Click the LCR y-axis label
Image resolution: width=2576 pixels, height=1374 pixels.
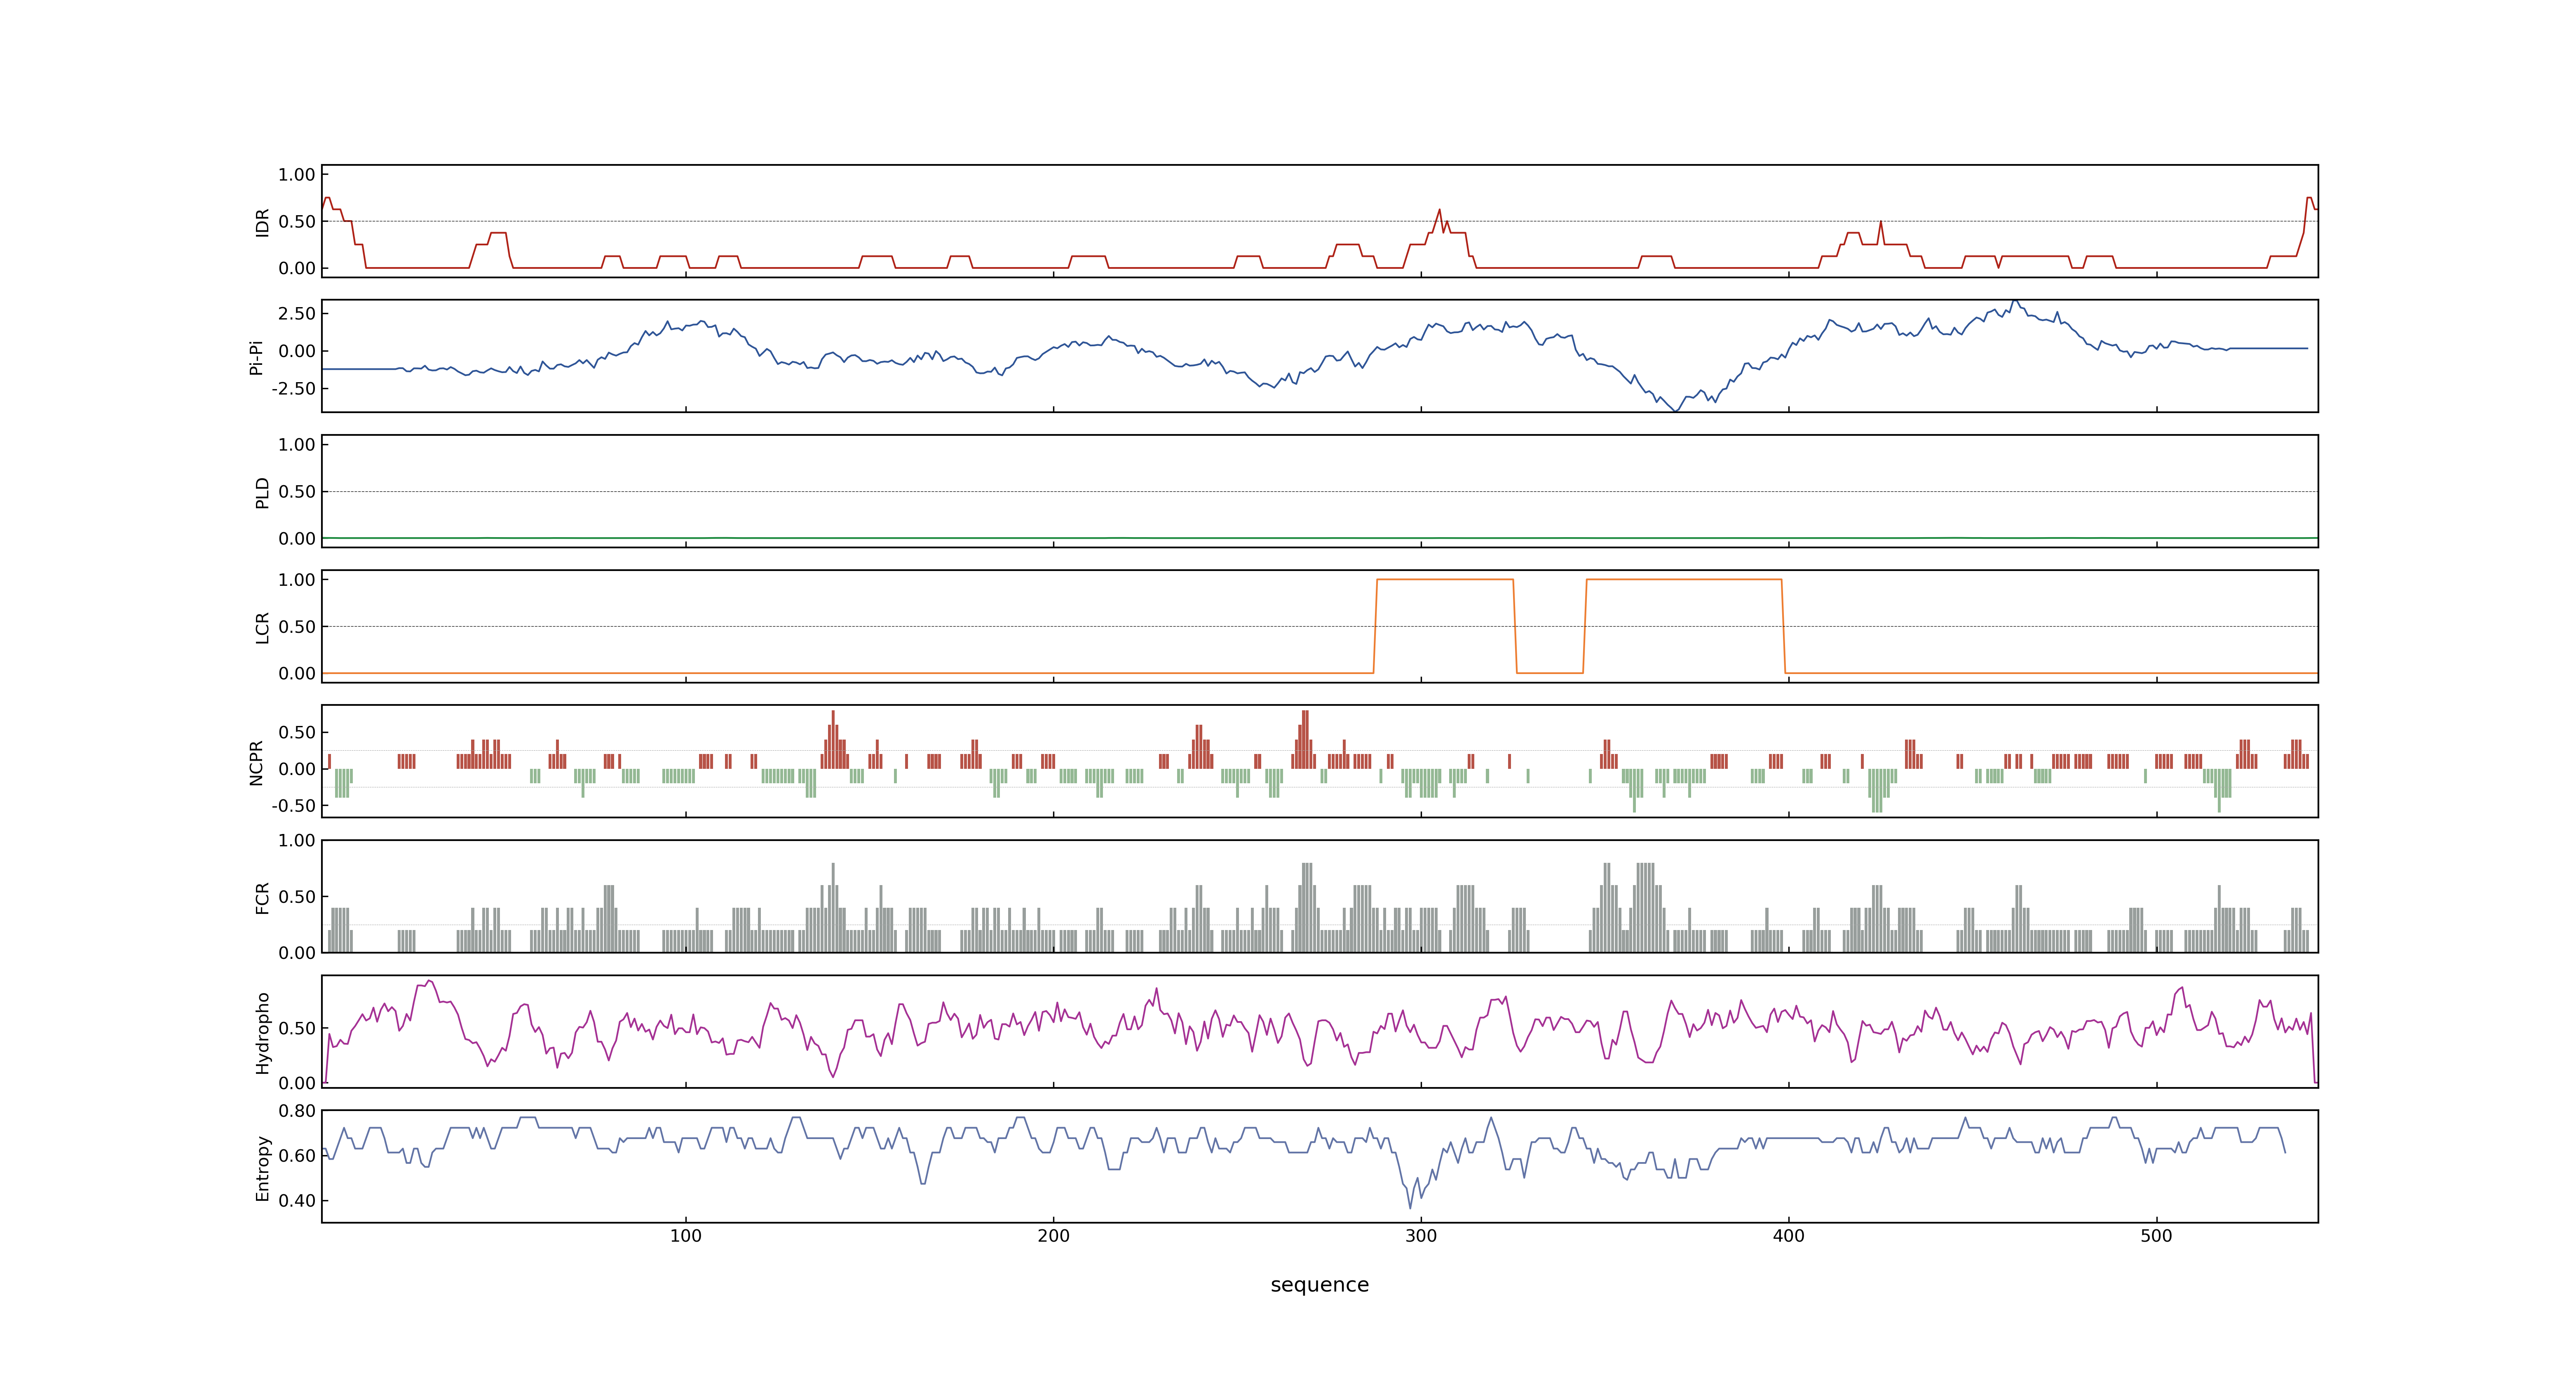click(262, 627)
